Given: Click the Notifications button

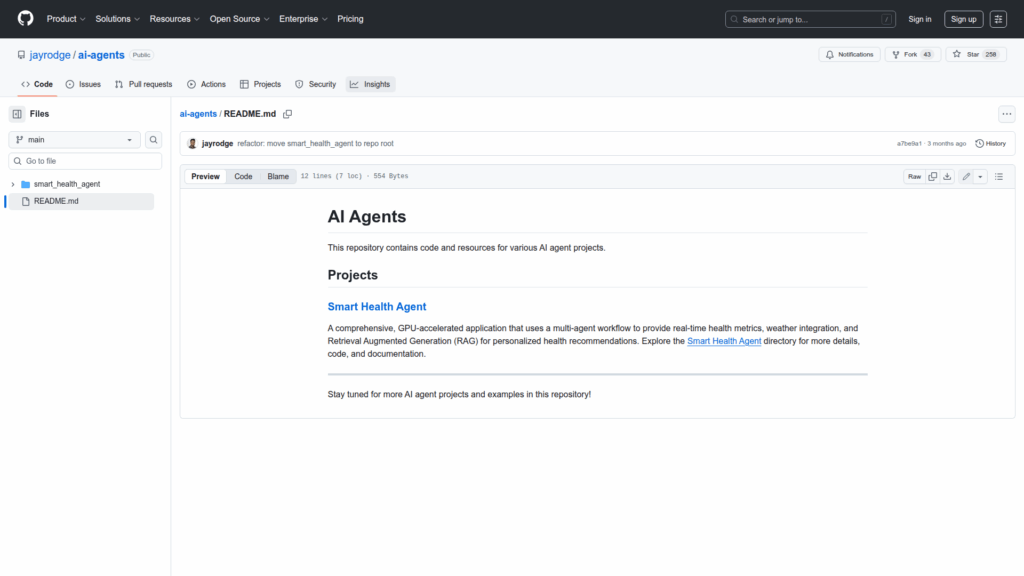Looking at the screenshot, I should [849, 54].
